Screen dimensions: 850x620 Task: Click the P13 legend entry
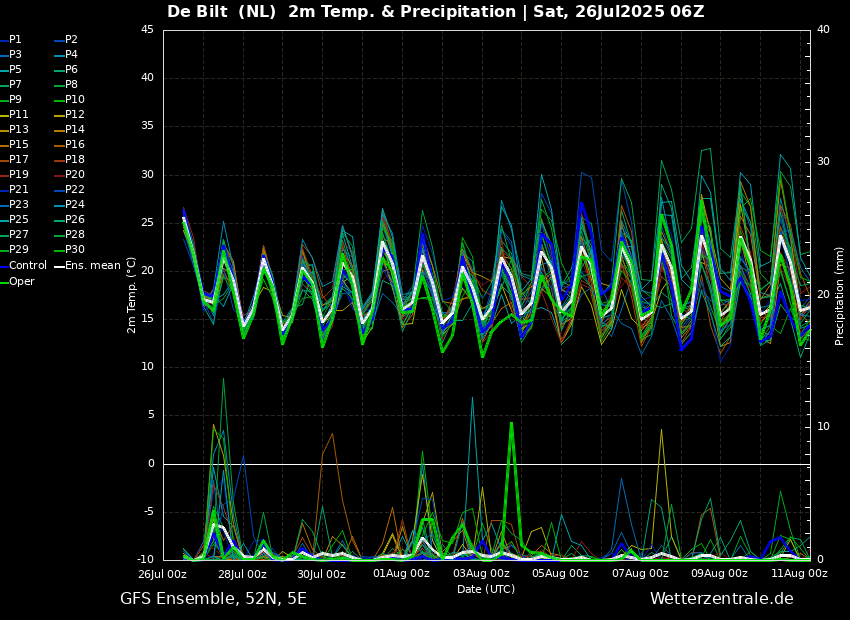pyautogui.click(x=14, y=130)
